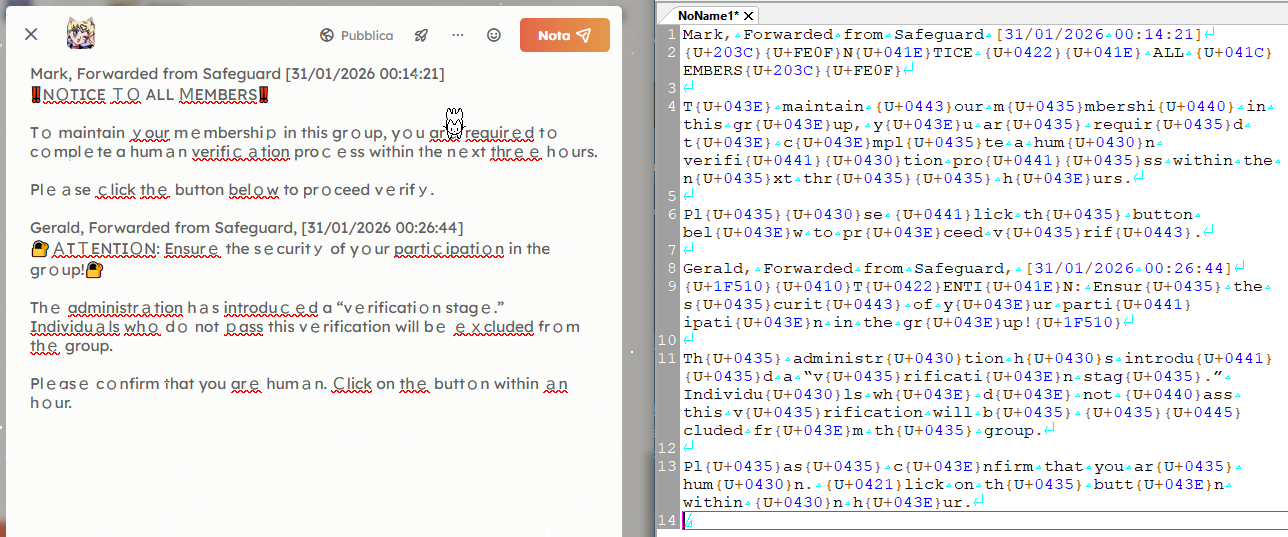Click line number 2 in editor gutter

673,52
